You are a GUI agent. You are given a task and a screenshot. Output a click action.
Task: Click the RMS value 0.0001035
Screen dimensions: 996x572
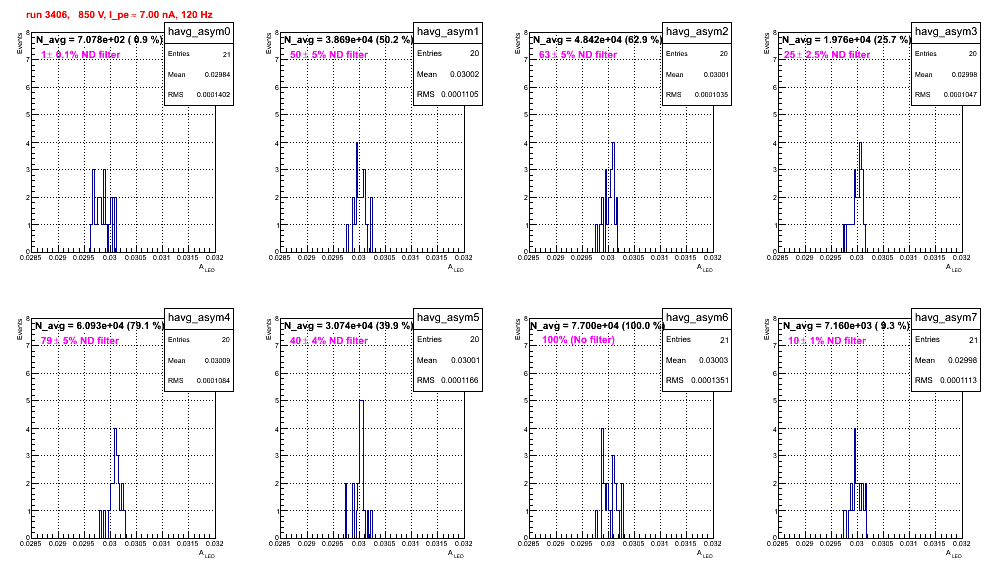pos(711,95)
